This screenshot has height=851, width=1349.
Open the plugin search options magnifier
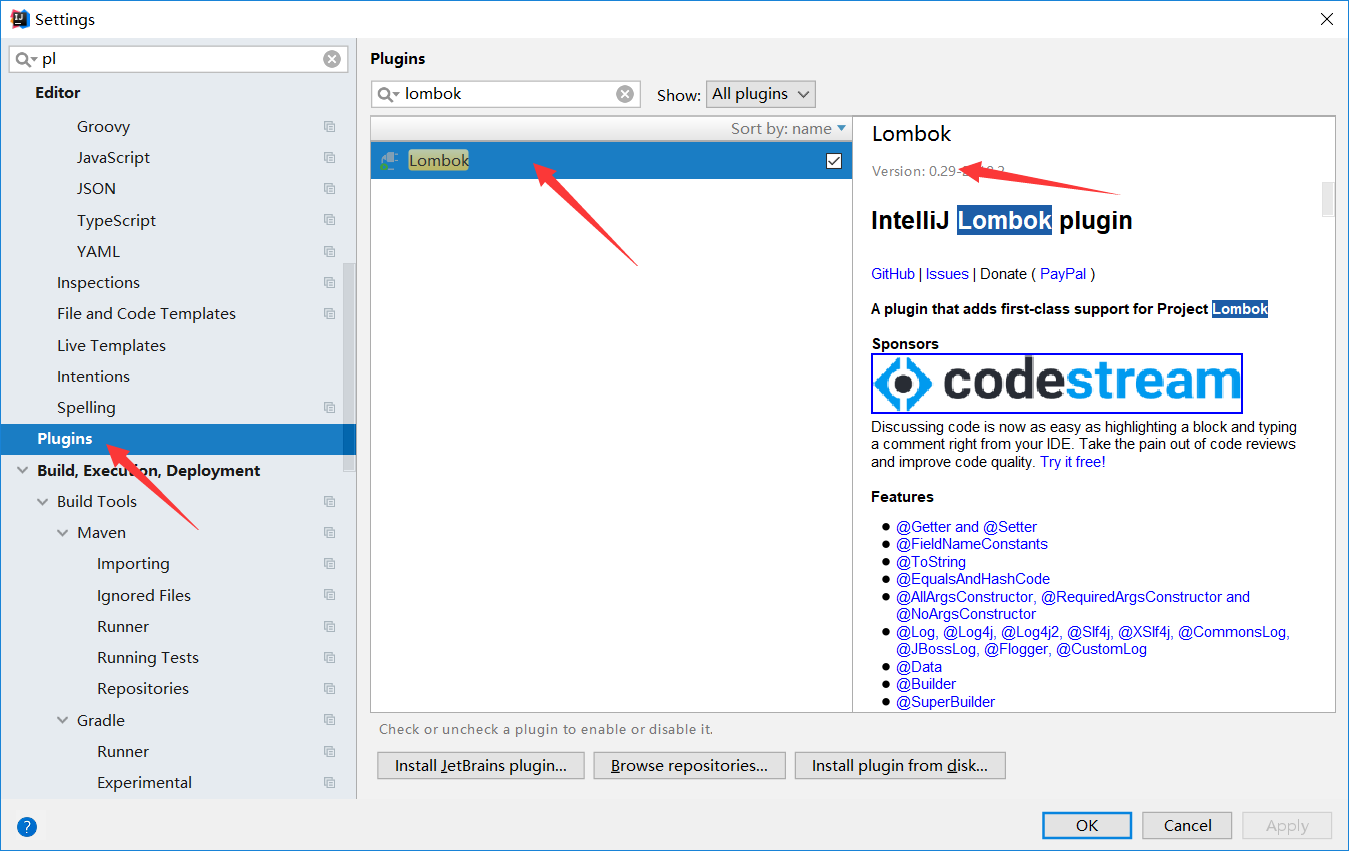388,94
